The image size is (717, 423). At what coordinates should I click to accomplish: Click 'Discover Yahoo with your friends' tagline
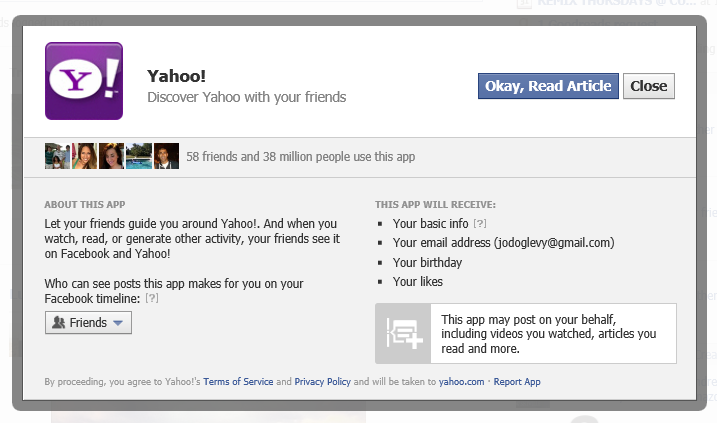(x=246, y=97)
